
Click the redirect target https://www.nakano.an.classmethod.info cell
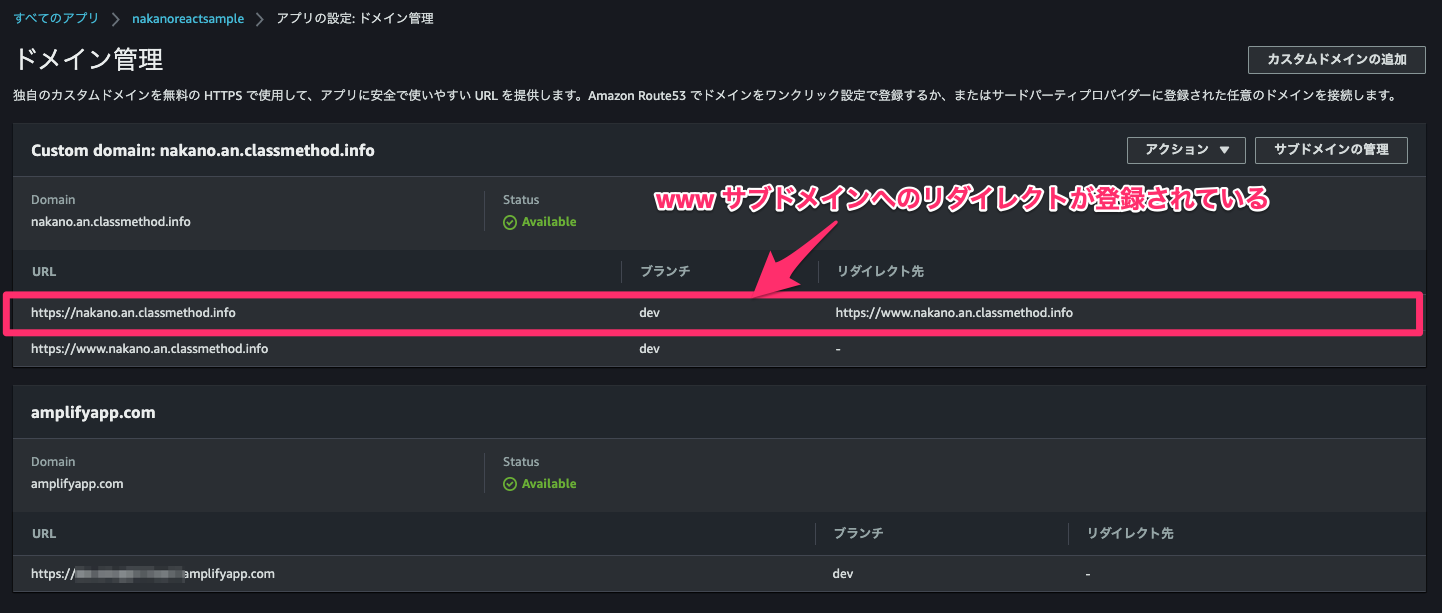[x=954, y=313]
